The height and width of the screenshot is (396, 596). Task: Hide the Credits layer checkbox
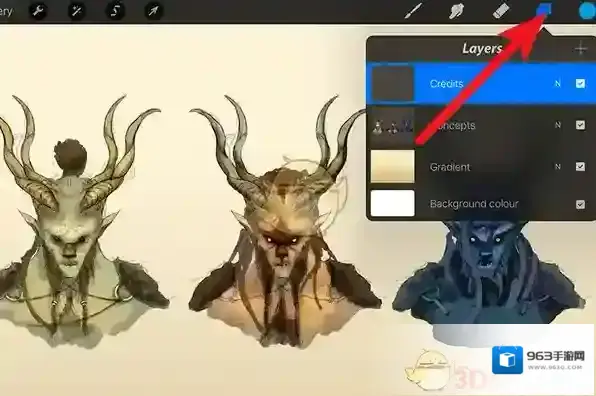(580, 83)
